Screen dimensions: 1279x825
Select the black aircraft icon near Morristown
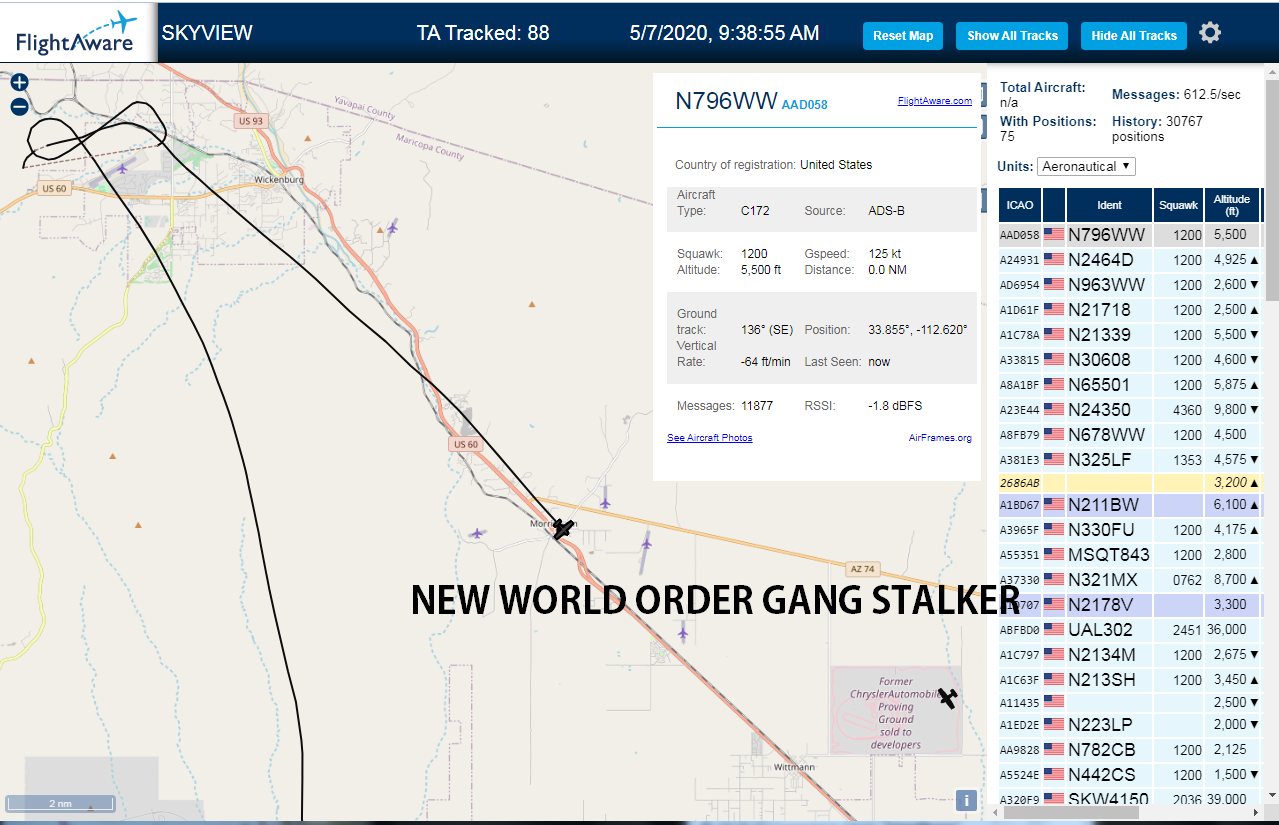[x=564, y=528]
